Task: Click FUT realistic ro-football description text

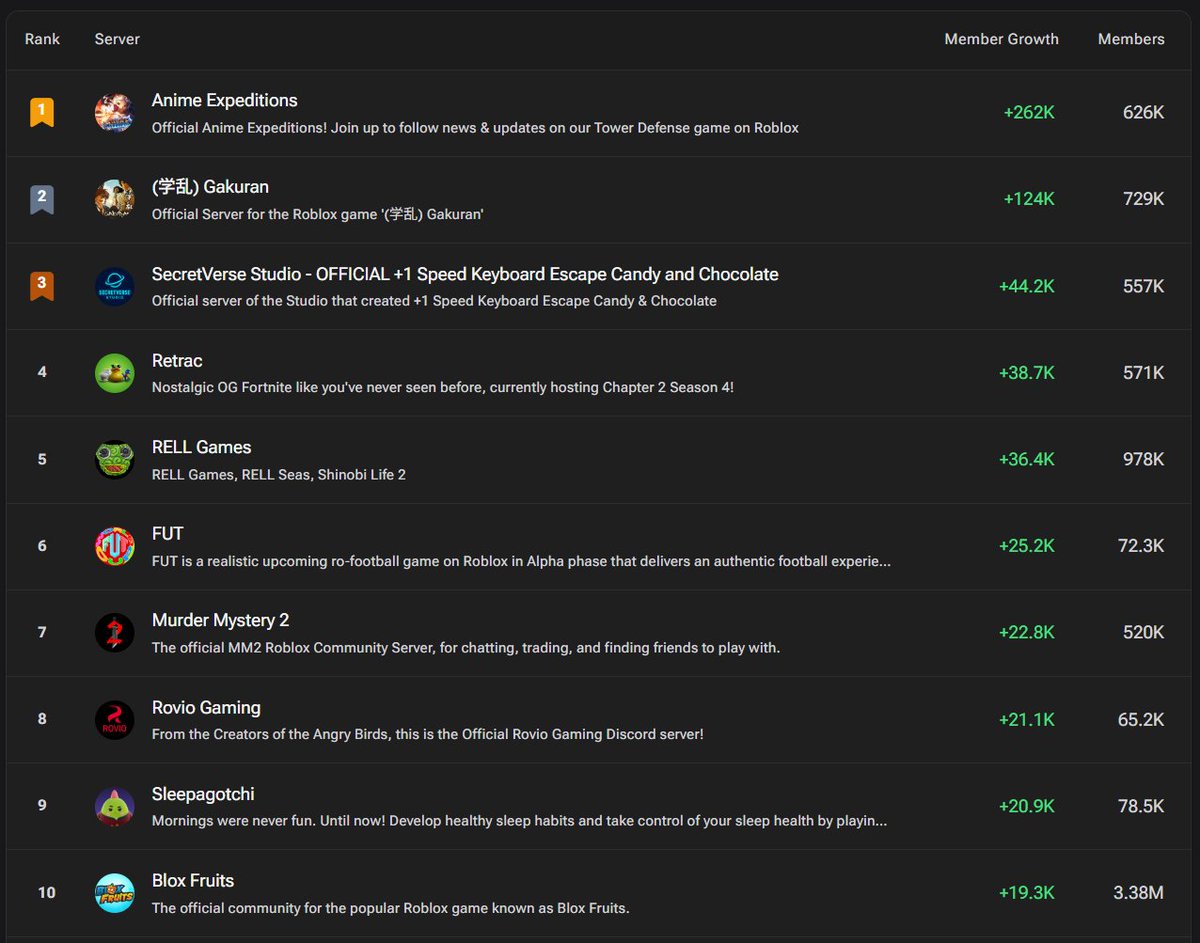Action: pos(521,561)
